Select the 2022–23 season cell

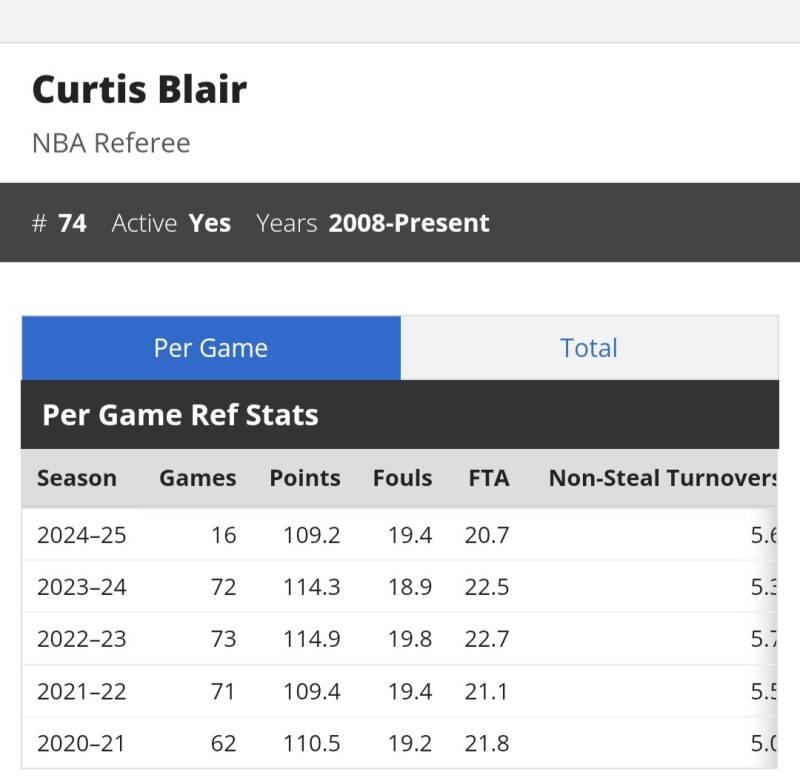tap(82, 639)
